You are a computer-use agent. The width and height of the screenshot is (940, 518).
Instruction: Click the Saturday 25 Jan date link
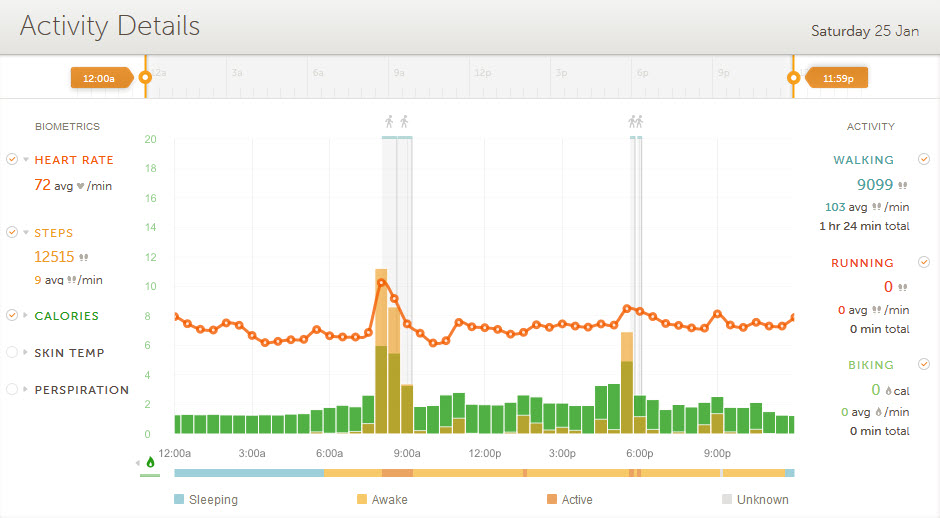click(x=864, y=31)
